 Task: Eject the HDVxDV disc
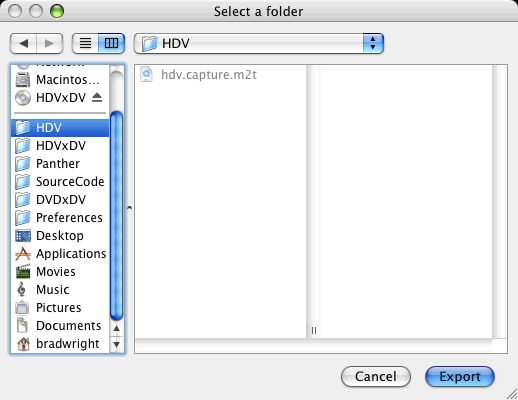coord(97,97)
